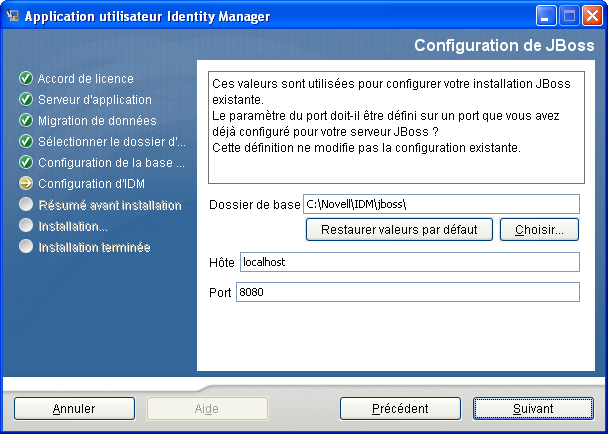Click the Migration de données checkmark icon

[25, 121]
